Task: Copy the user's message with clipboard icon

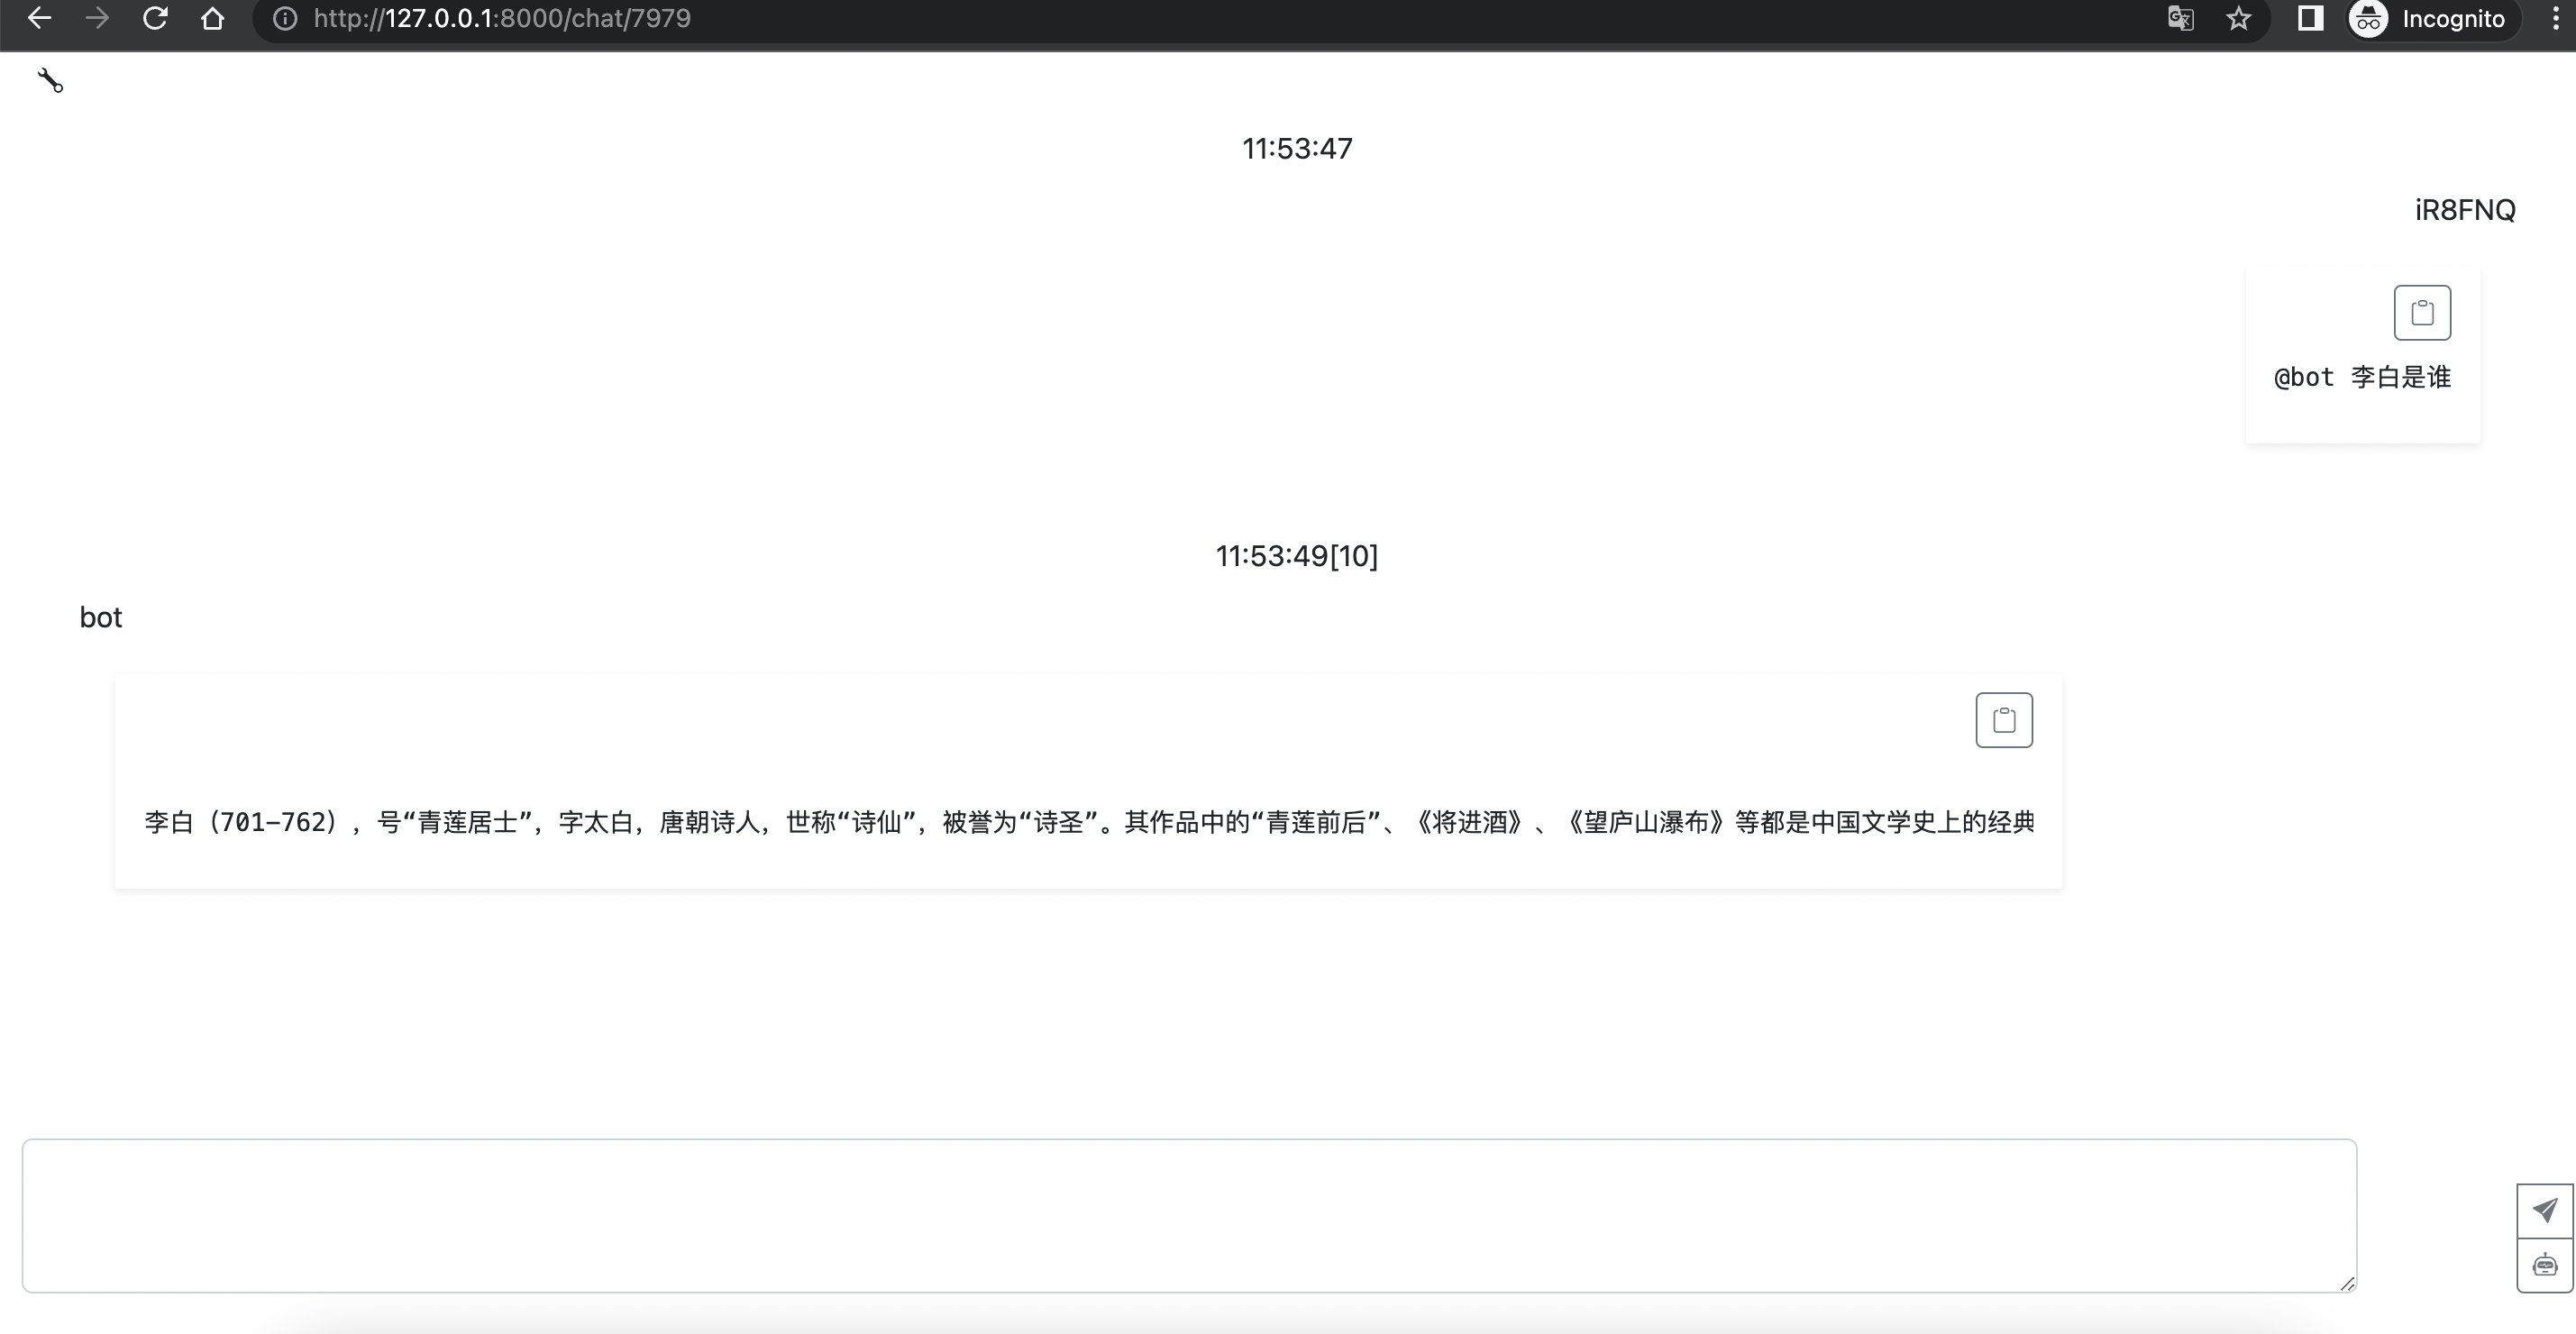Action: coord(2421,313)
